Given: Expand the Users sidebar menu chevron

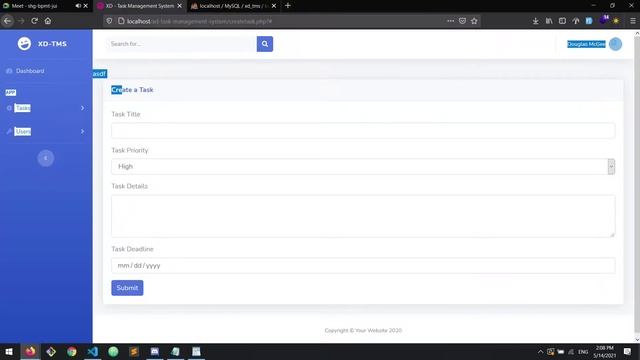Looking at the screenshot, I should coord(82,131).
